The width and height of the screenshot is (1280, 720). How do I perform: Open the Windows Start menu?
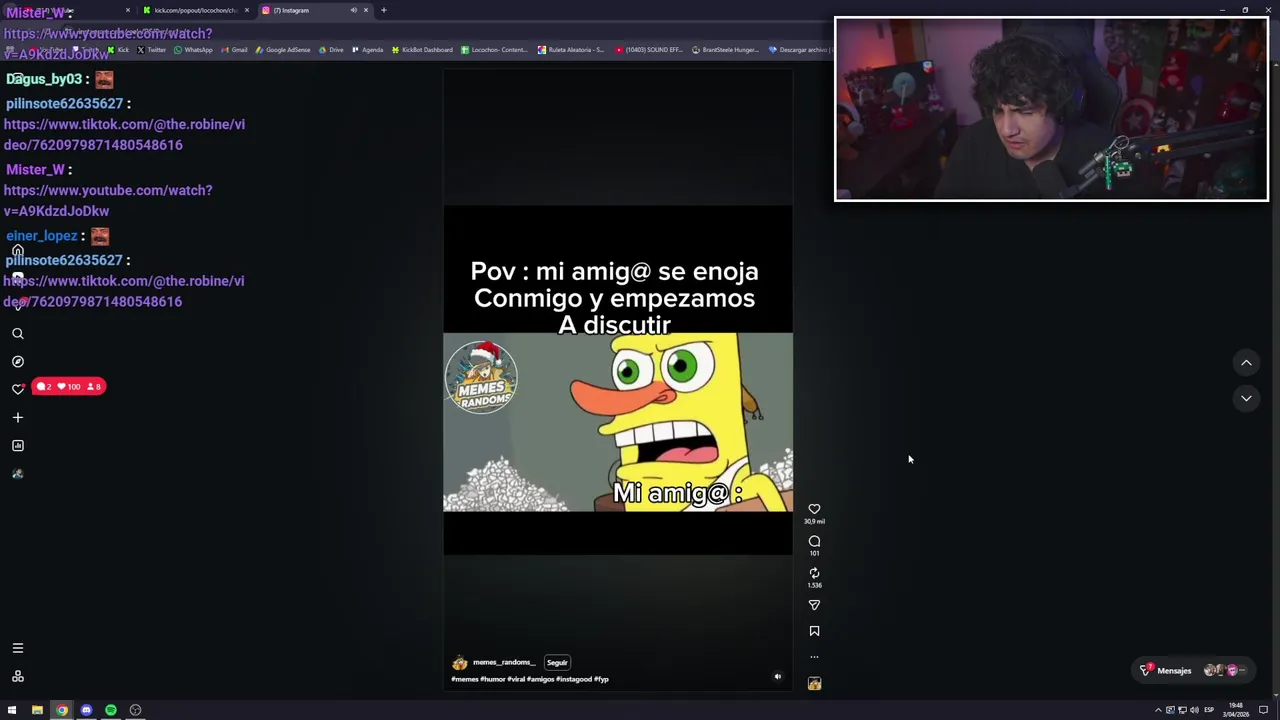(12, 710)
